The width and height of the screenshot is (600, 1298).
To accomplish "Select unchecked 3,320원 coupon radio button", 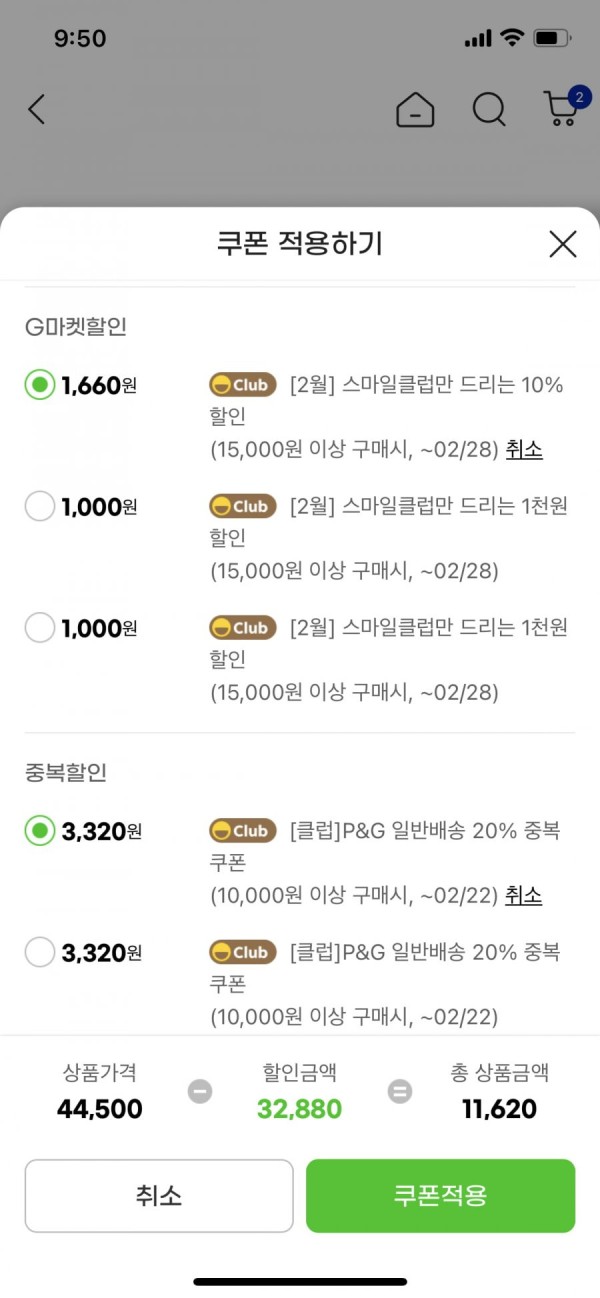I will point(40,952).
